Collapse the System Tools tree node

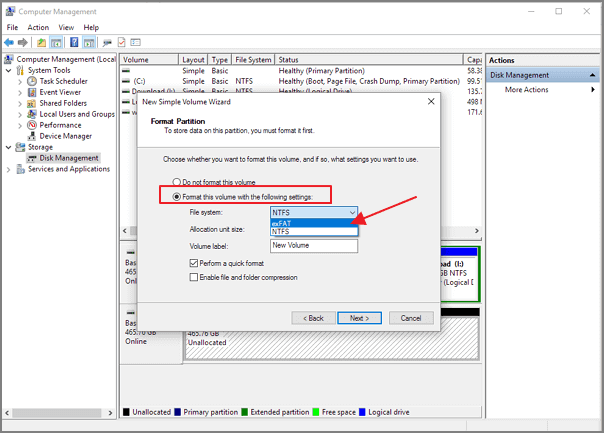coord(10,70)
